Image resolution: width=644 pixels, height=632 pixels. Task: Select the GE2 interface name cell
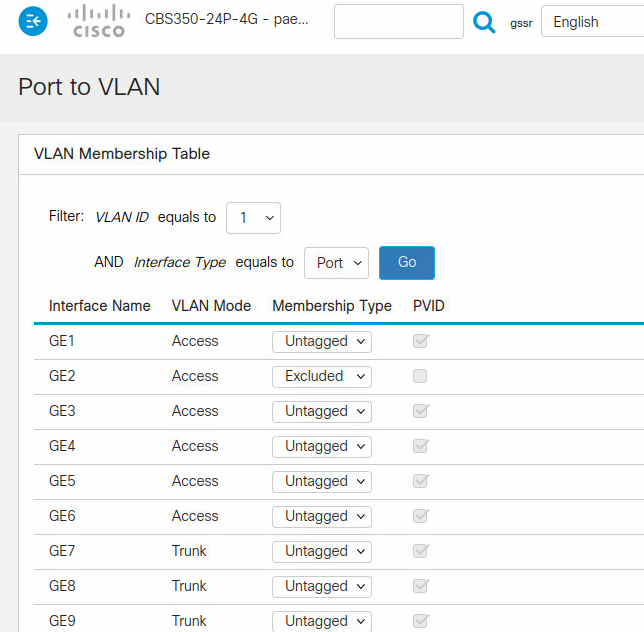click(x=62, y=376)
